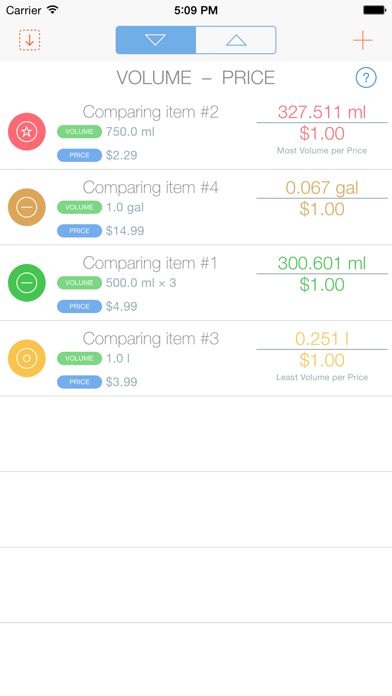Open Comparing item #3 title
The image size is (392, 696).
(150, 339)
